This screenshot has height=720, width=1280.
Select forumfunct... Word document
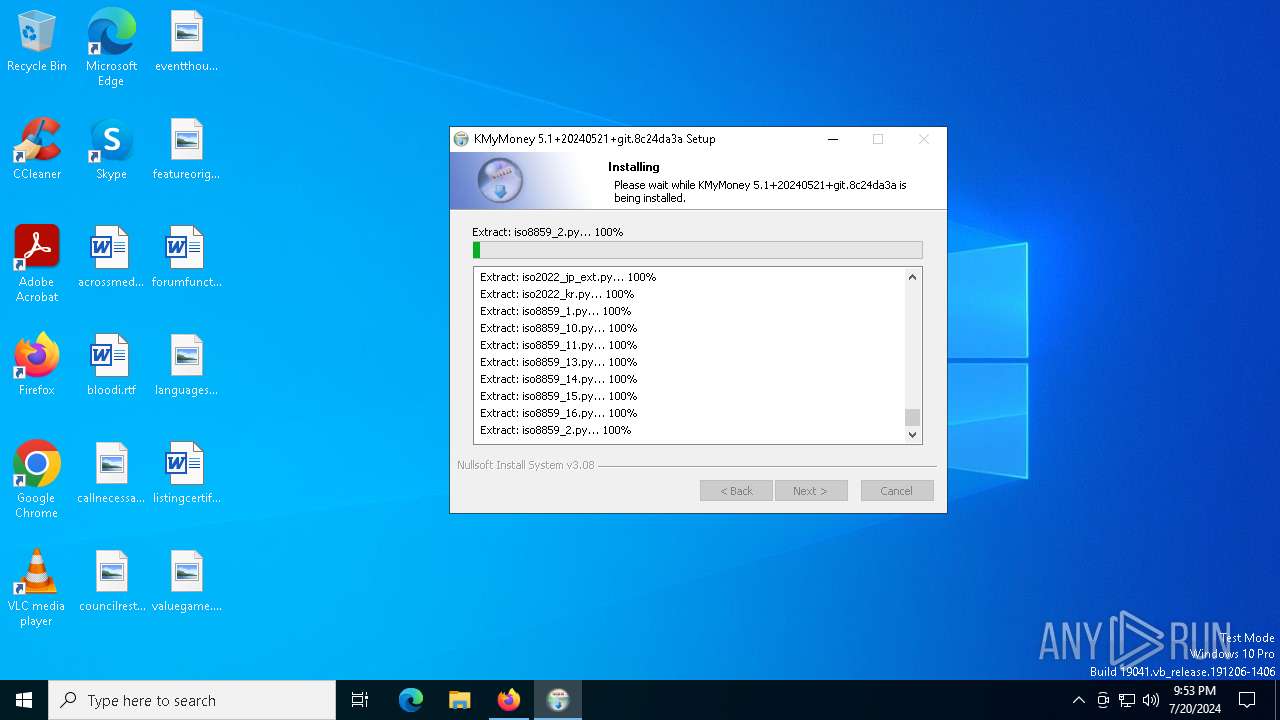point(186,258)
